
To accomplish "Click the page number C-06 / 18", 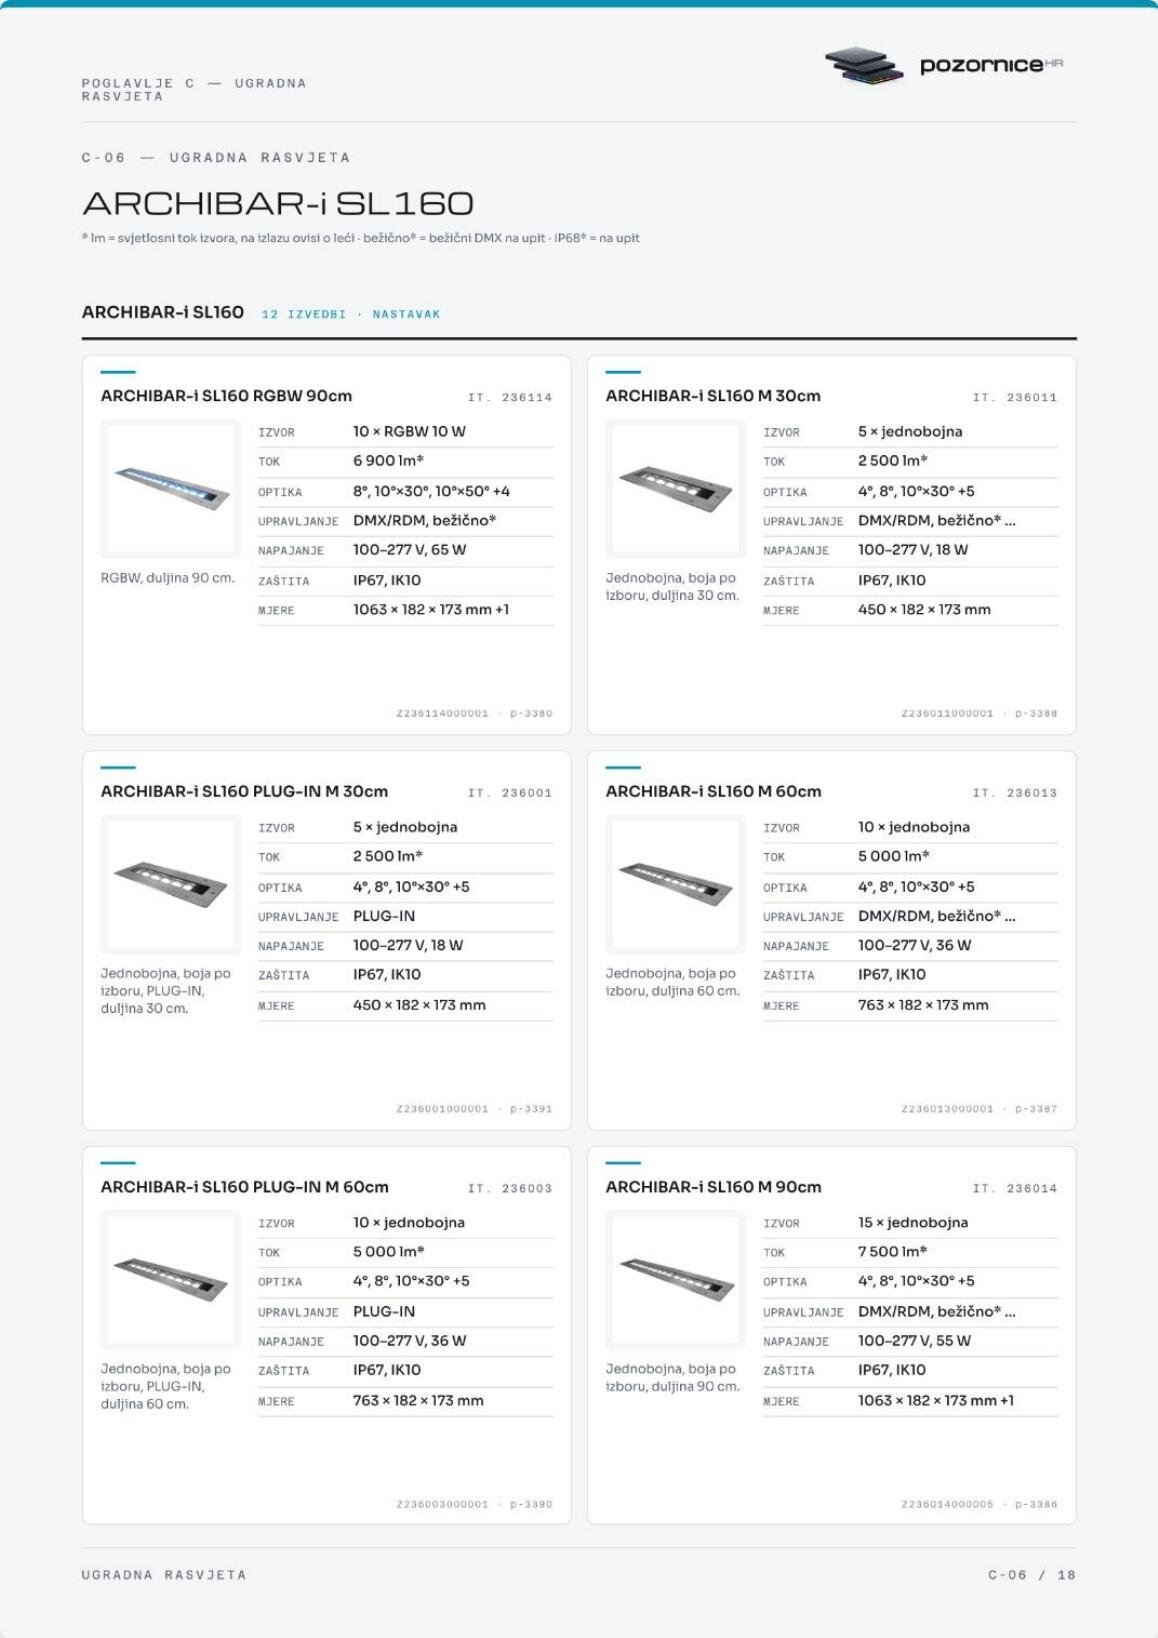I will pos(1032,1575).
